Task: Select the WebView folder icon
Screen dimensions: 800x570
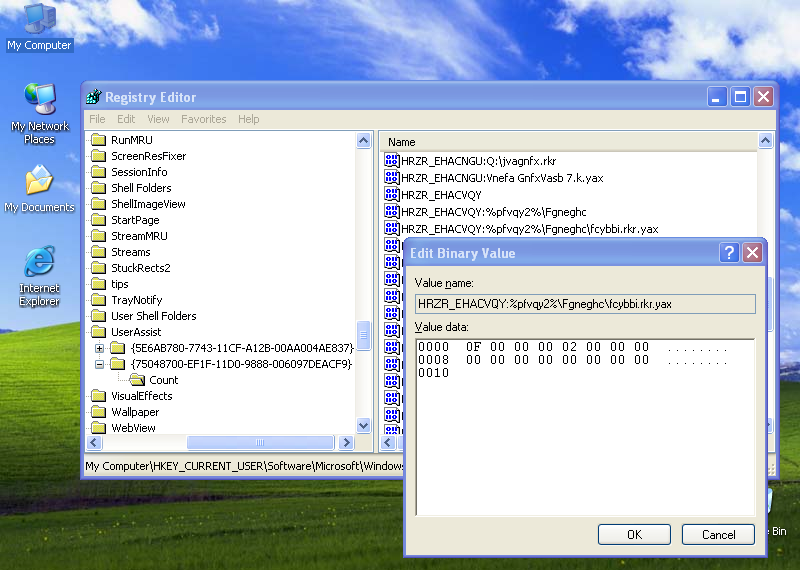Action: point(98,428)
